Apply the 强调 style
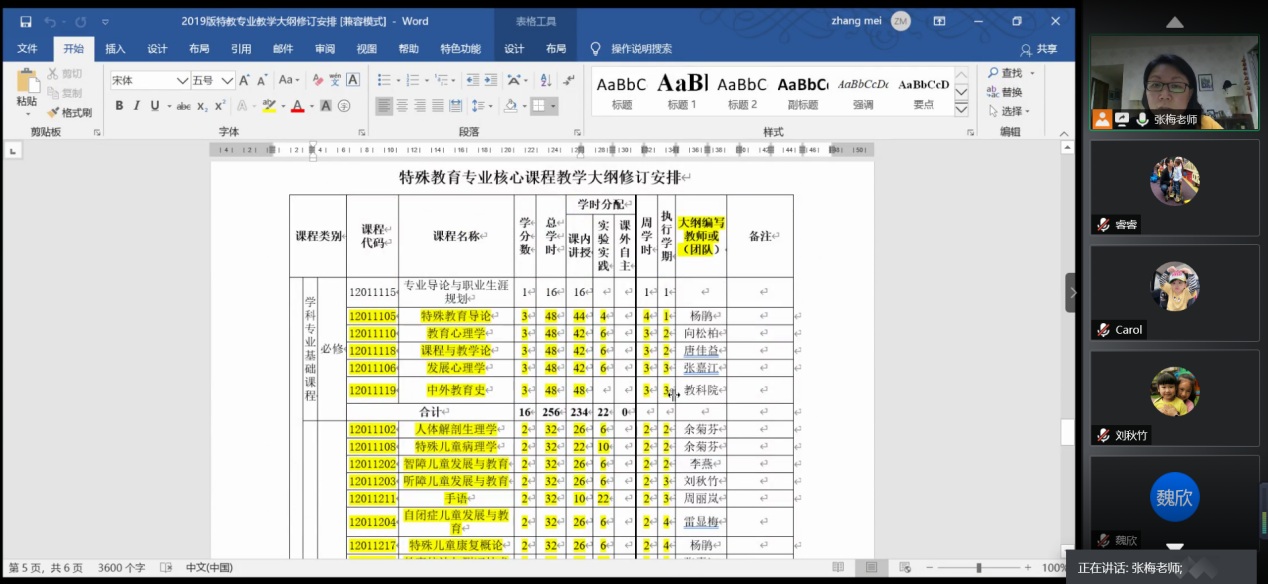1268x584 pixels. 863,90
